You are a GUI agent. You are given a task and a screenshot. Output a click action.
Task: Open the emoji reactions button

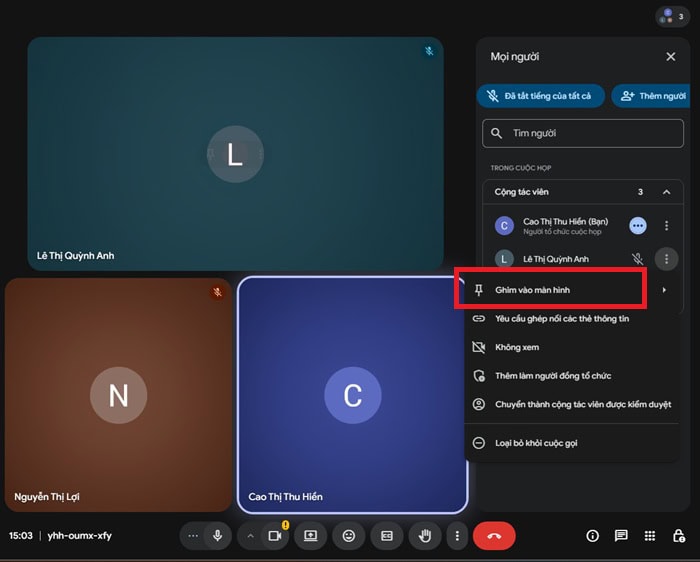click(349, 535)
